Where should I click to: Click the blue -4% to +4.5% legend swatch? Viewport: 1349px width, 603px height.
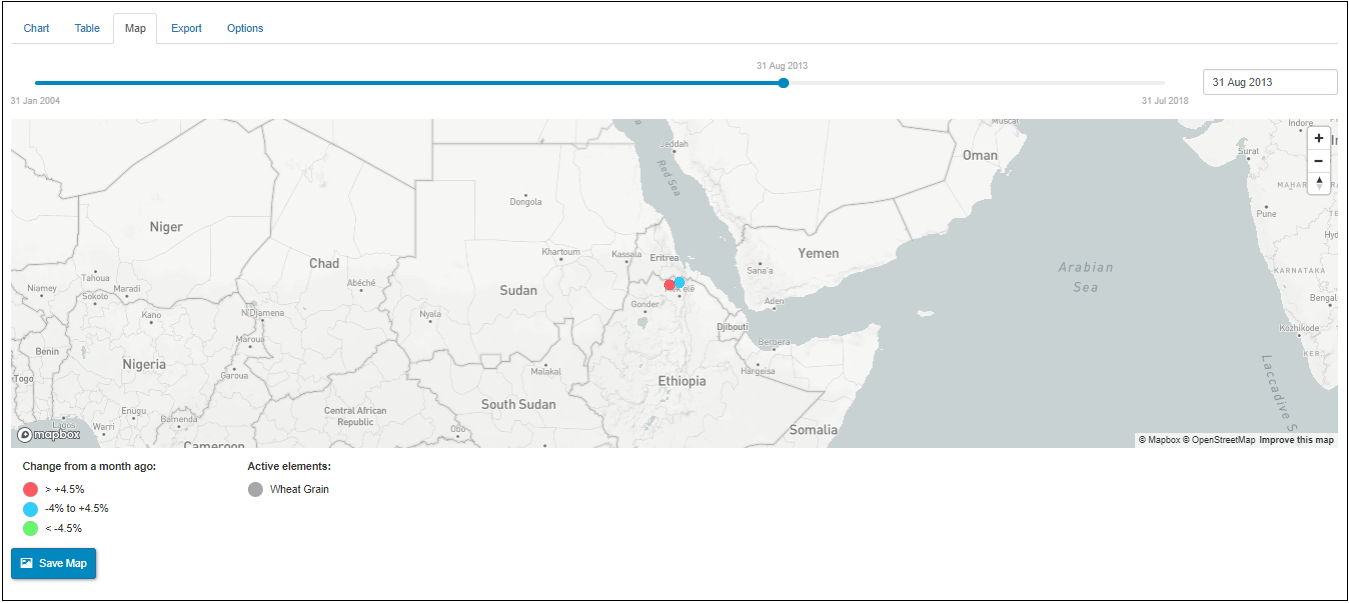(30, 509)
